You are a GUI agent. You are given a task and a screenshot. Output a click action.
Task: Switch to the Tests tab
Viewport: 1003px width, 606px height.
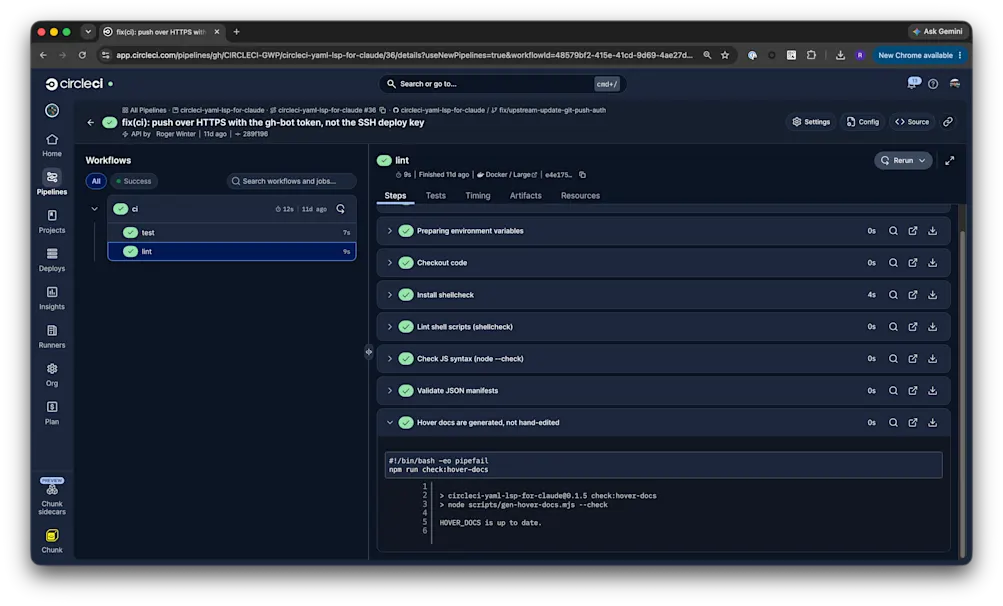coord(436,196)
